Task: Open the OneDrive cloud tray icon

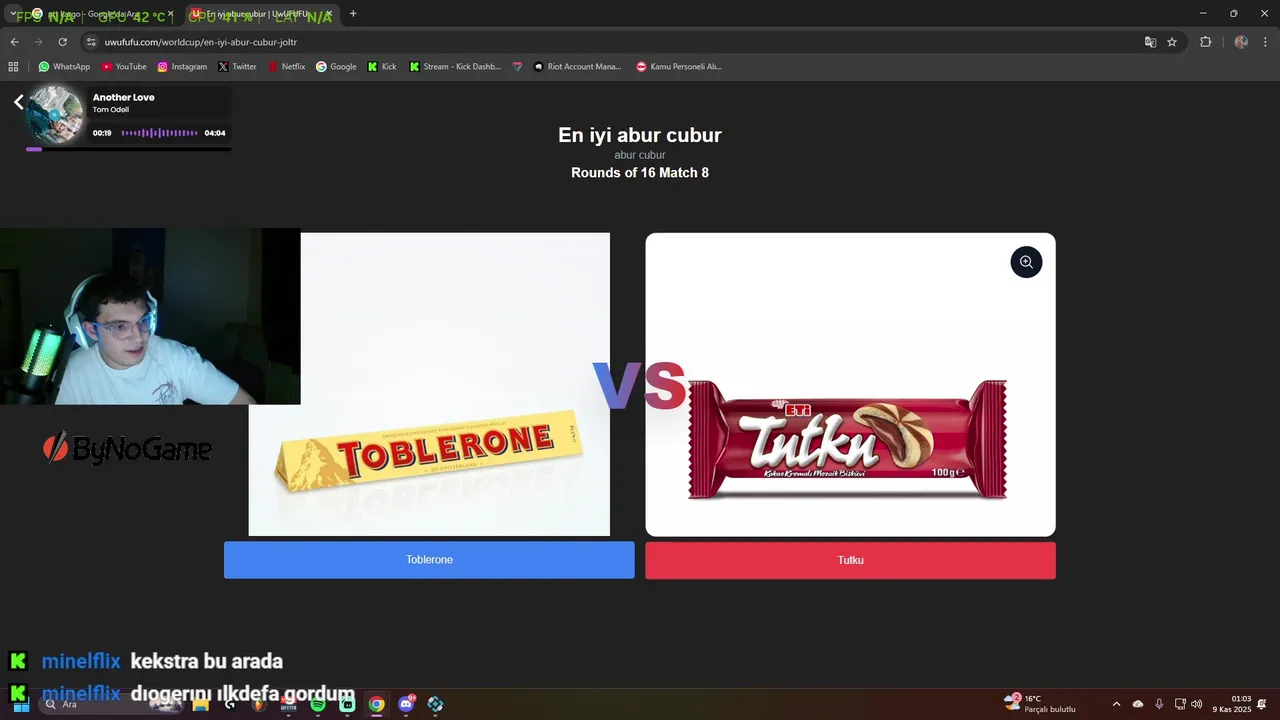Action: [x=1138, y=704]
